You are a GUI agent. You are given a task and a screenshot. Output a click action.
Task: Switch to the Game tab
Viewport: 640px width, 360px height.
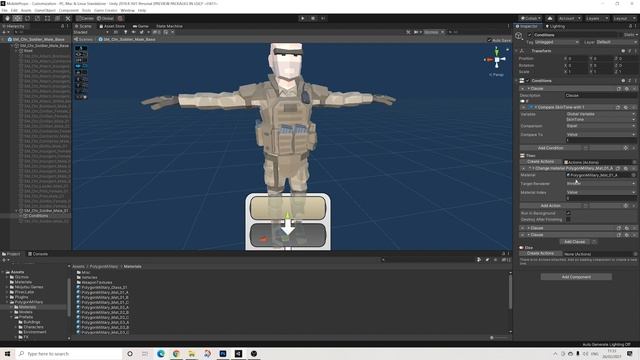pos(141,26)
